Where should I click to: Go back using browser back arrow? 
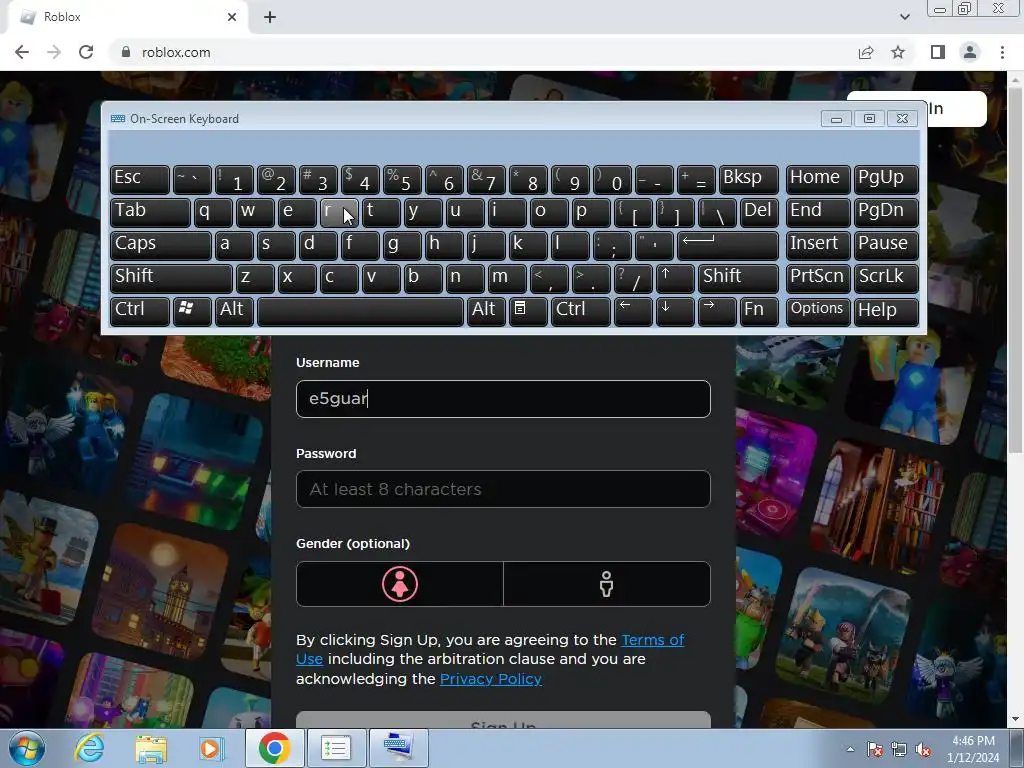(22, 52)
